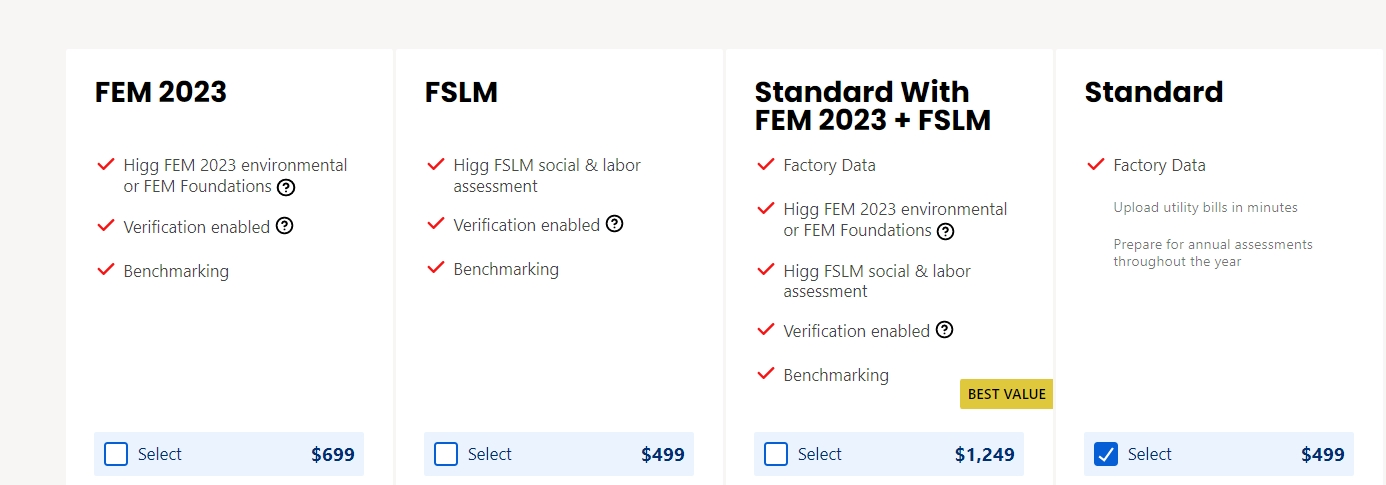Open FEM Foundations help icon in Standard With FEM 2023 + FSLM card
The width and height of the screenshot is (1386, 485).
pos(945,231)
